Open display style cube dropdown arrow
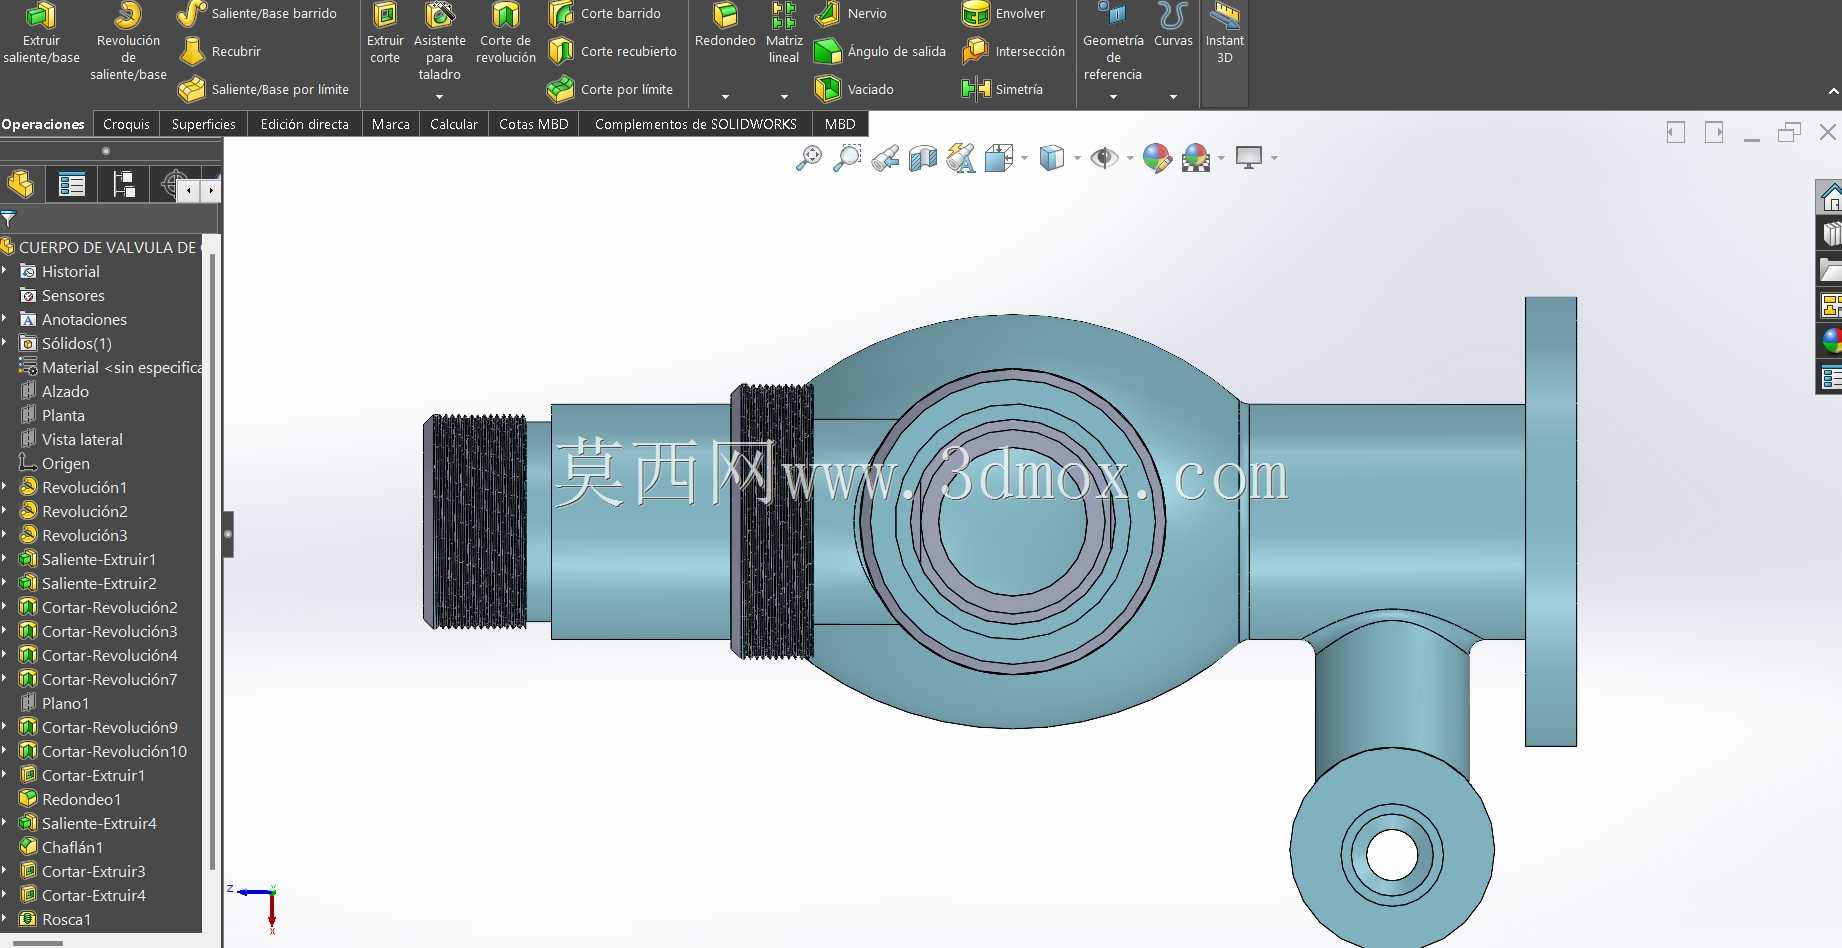This screenshot has height=948, width=1842. click(1077, 158)
